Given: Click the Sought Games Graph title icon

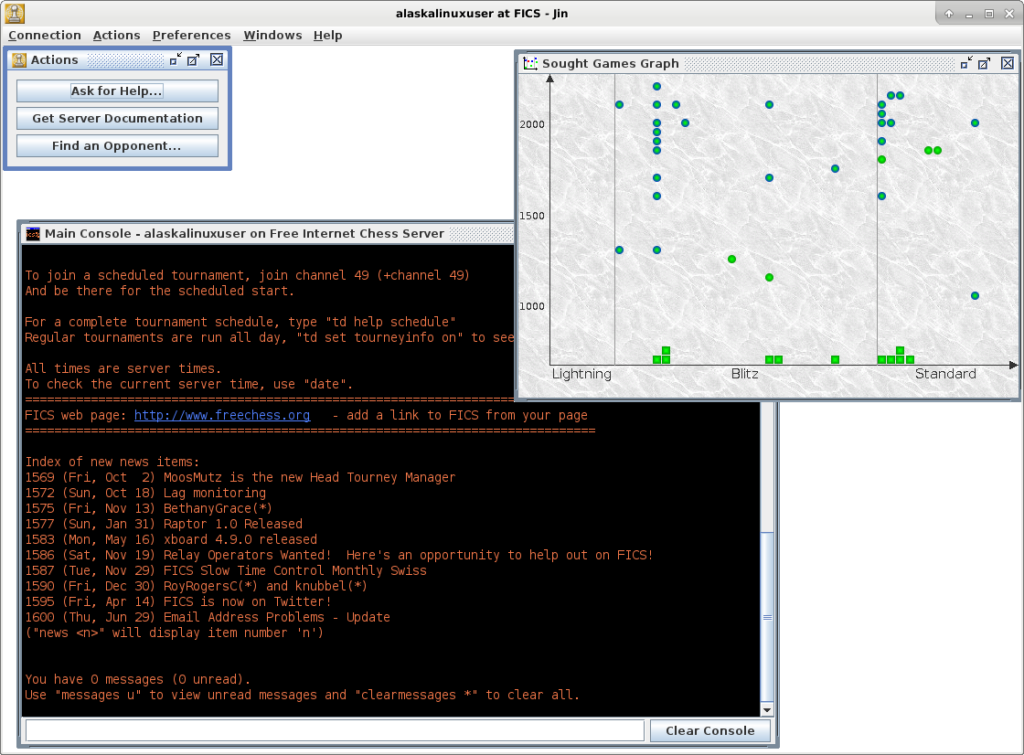Looking at the screenshot, I should tap(530, 63).
